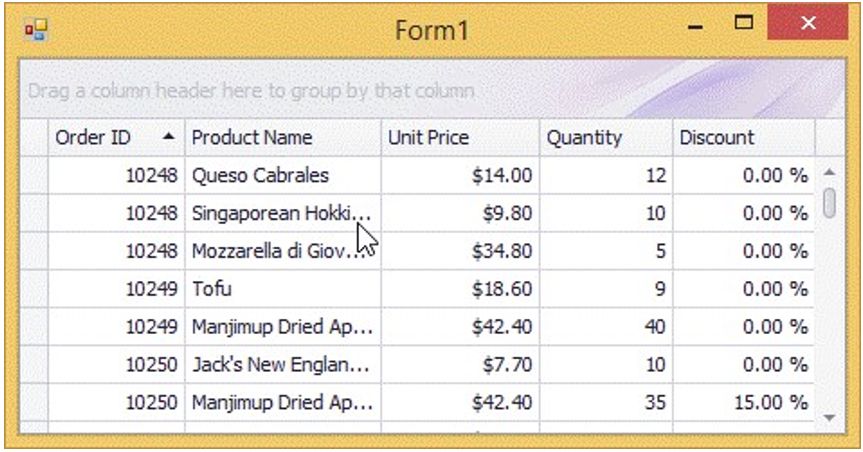Click the scroll up arrow of grid
The width and height of the screenshot is (863, 452).
[829, 171]
